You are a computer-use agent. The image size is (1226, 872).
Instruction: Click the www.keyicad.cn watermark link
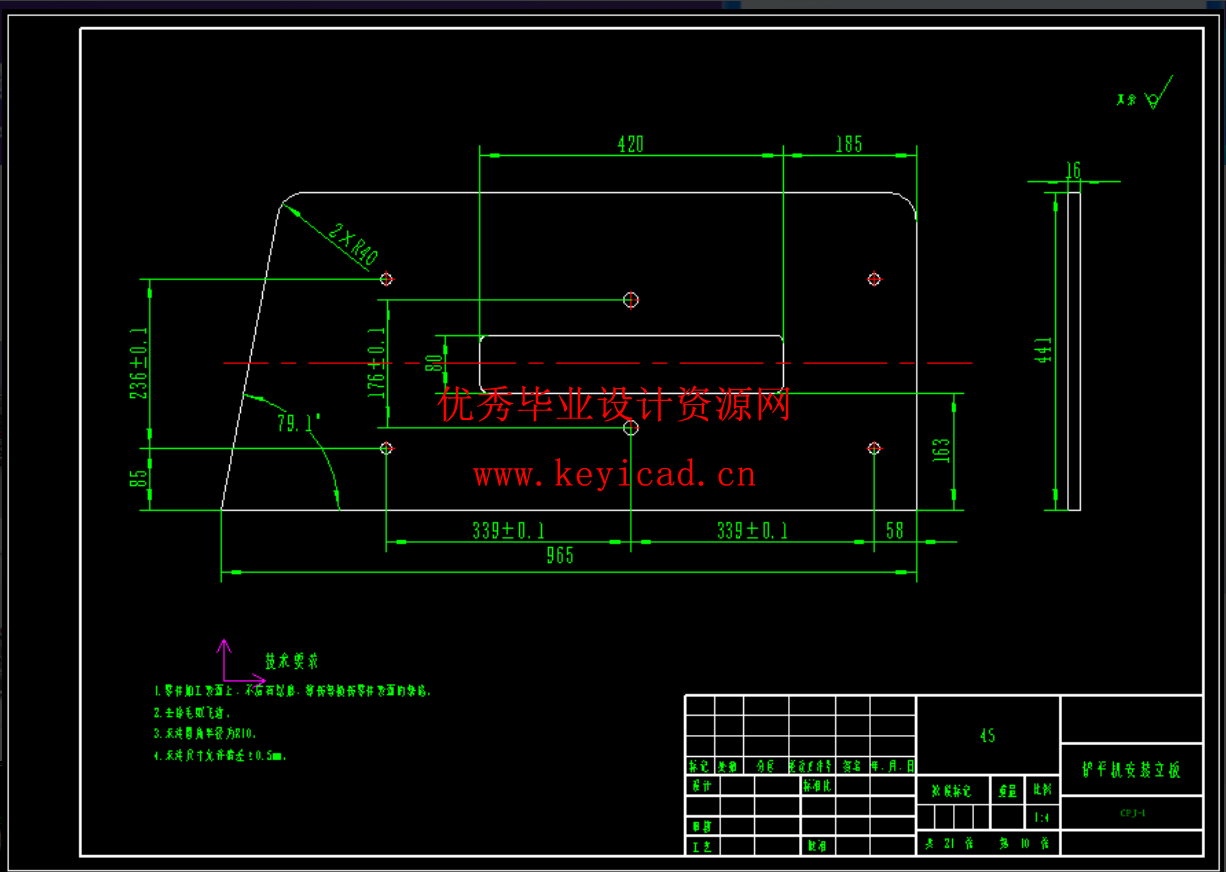click(x=615, y=474)
